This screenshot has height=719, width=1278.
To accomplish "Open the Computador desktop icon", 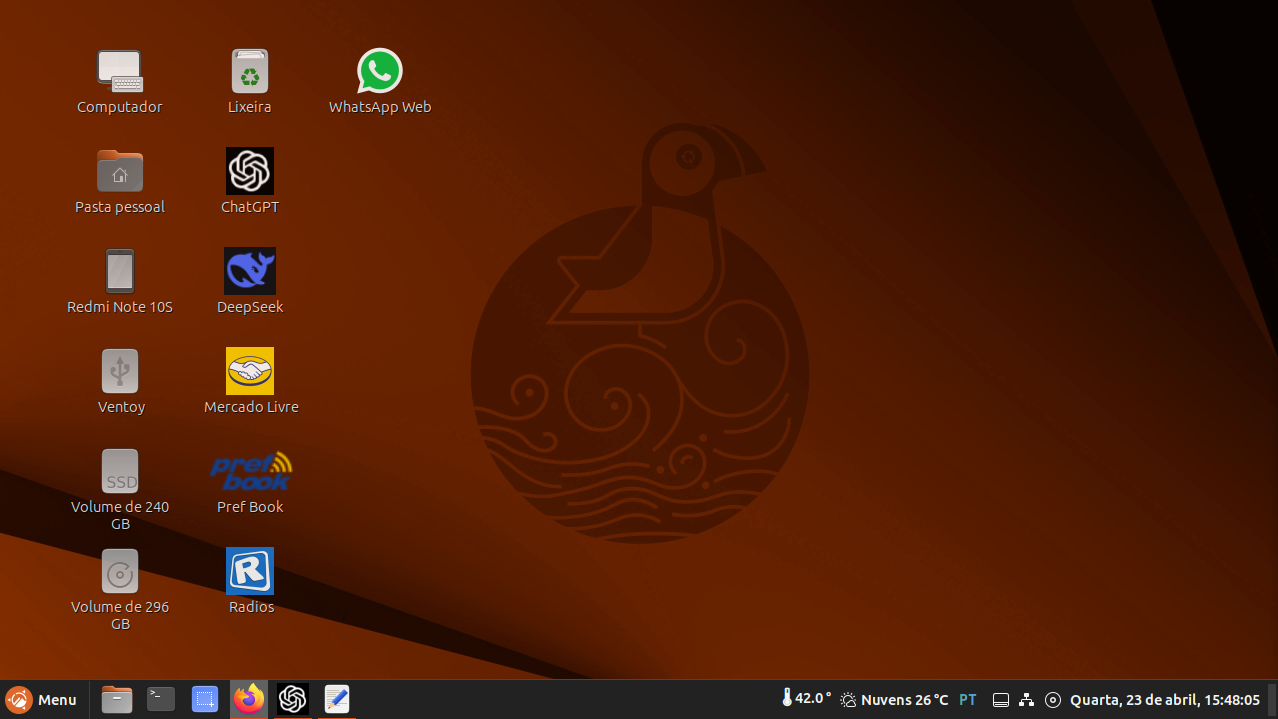I will tap(120, 71).
